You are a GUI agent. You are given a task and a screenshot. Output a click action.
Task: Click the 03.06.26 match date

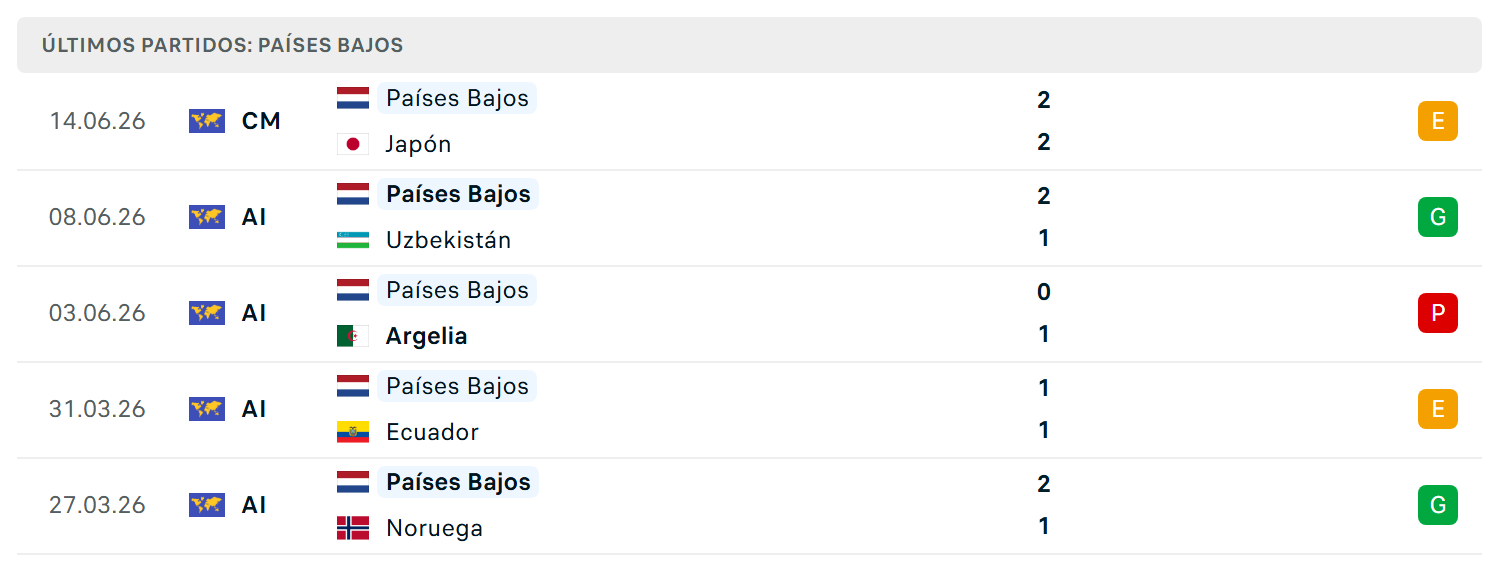[x=98, y=313]
